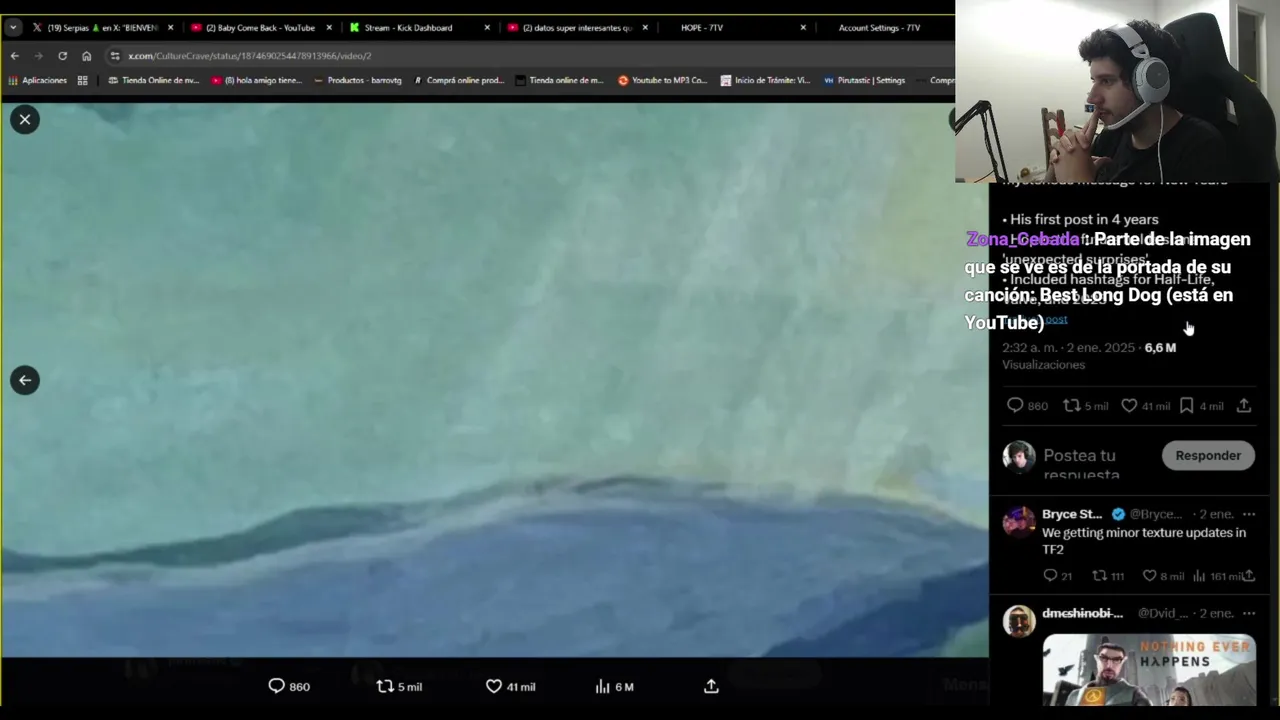Image resolution: width=1280 pixels, height=720 pixels.
Task: Like the post via the 41 mil heart below the image
Action: tap(510, 686)
